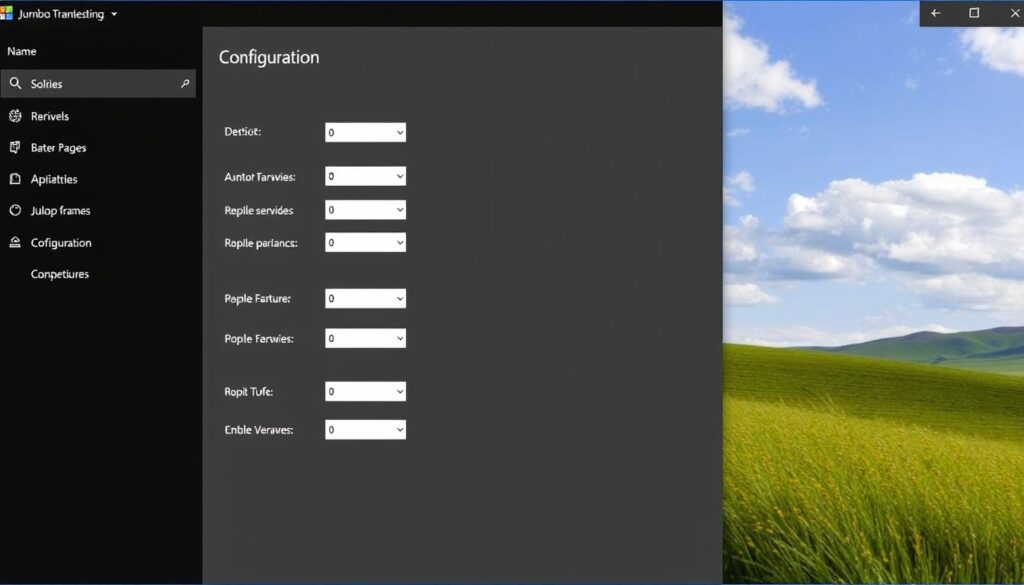
Task: Click the colorful app logo in title bar
Action: (7, 13)
